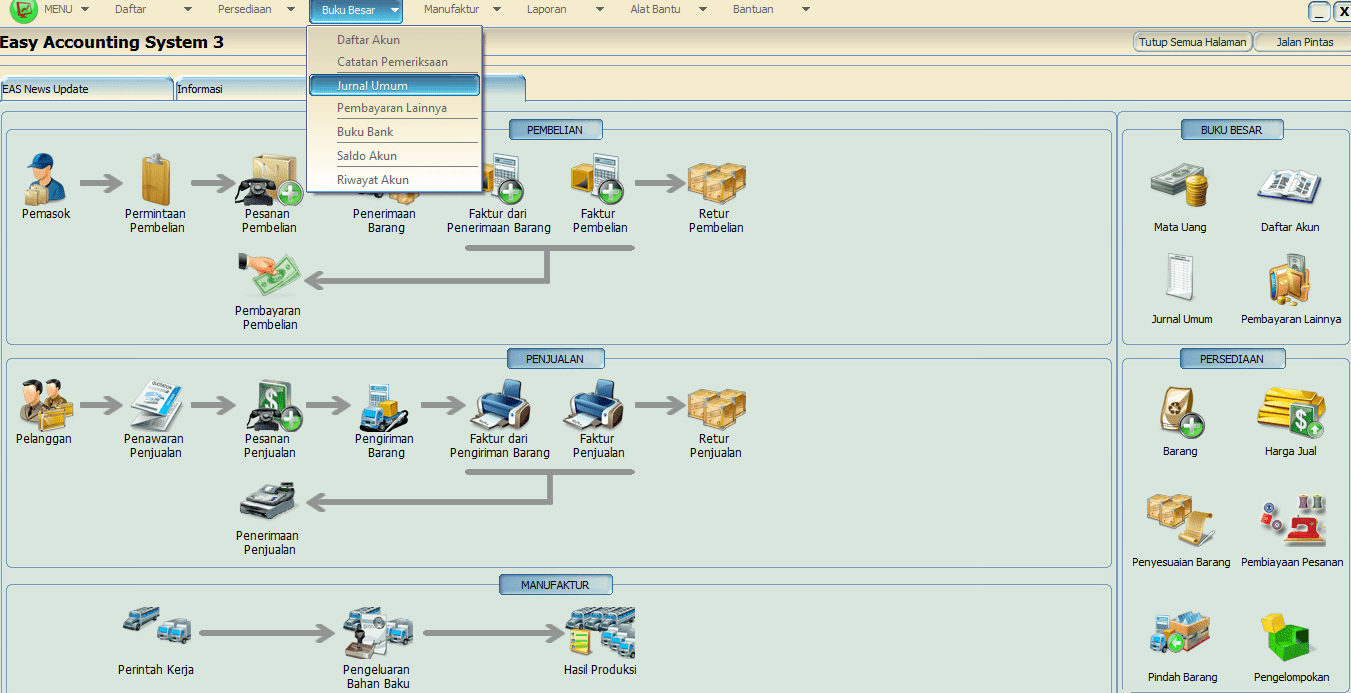
Task: Select Catatan Pemeriksaan menu entry
Action: [x=394, y=62]
